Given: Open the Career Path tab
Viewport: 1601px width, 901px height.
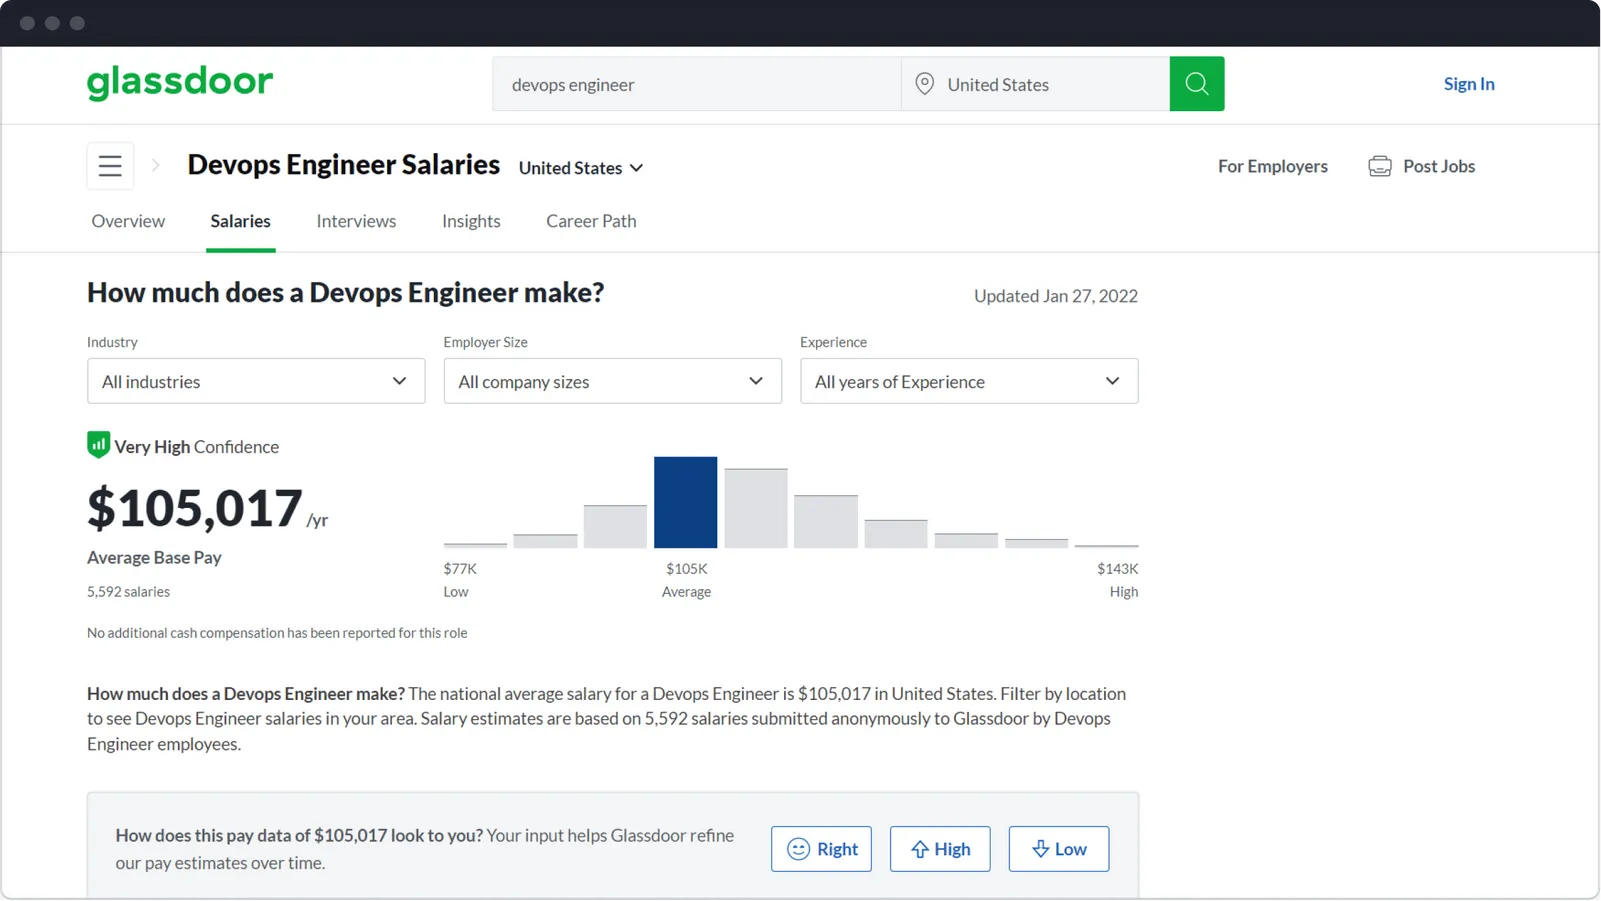Looking at the screenshot, I should pyautogui.click(x=591, y=221).
